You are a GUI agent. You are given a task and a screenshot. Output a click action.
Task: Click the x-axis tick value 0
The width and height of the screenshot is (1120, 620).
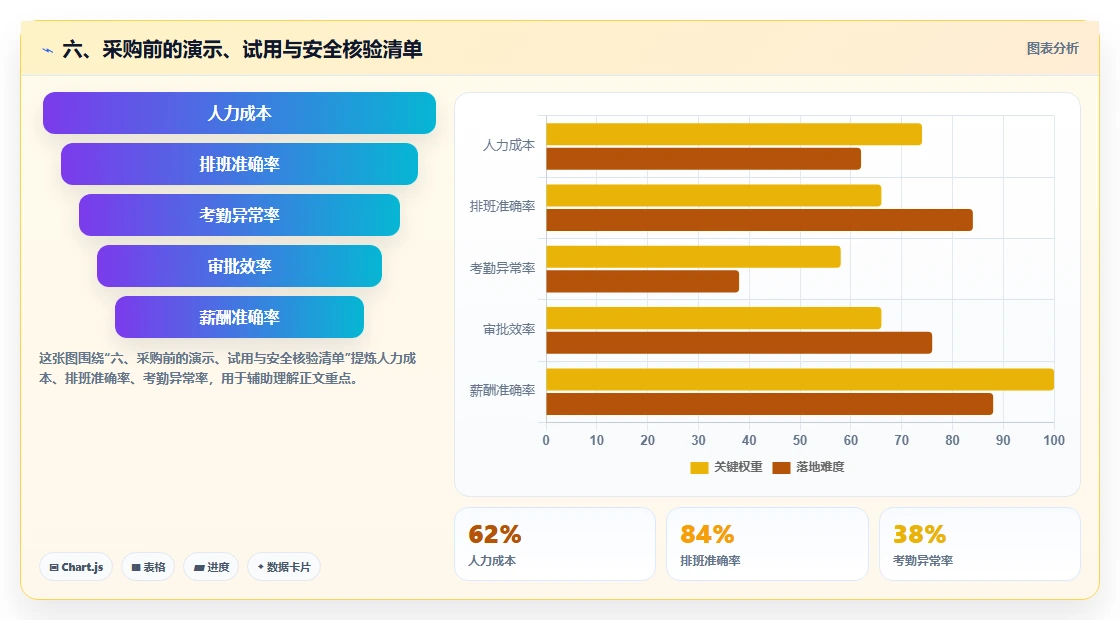coord(546,441)
